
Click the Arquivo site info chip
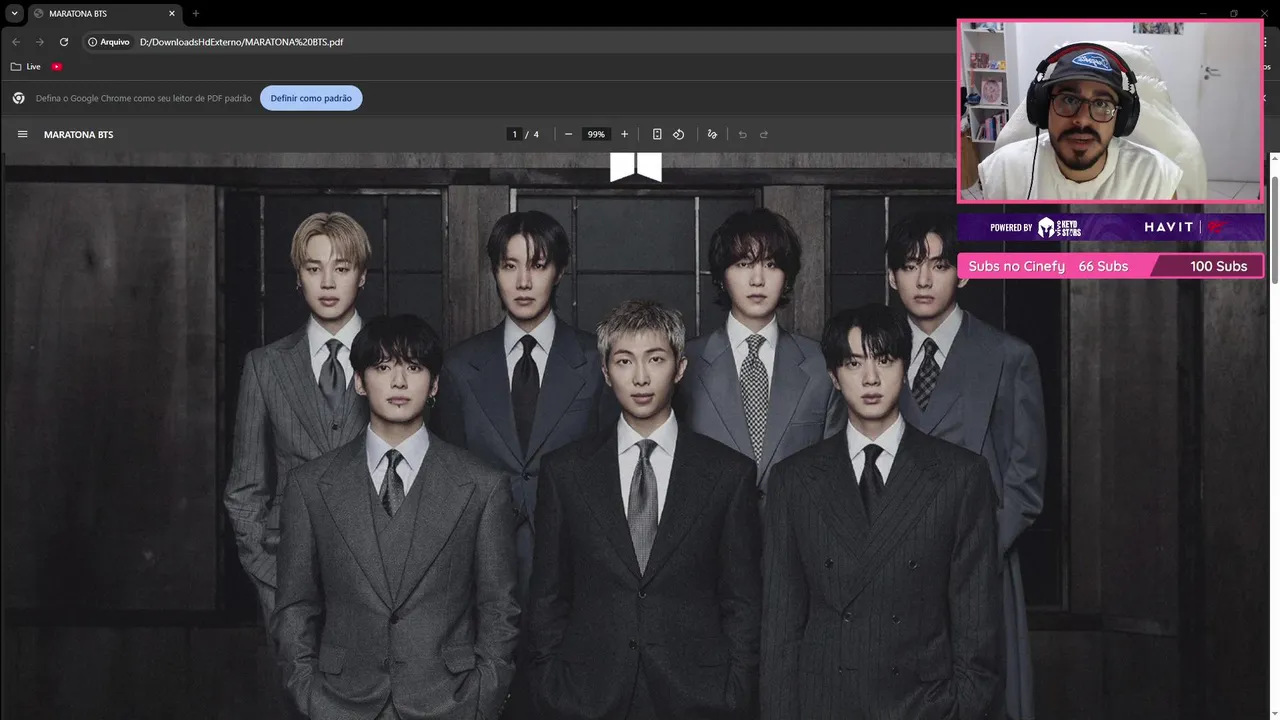pyautogui.click(x=109, y=42)
